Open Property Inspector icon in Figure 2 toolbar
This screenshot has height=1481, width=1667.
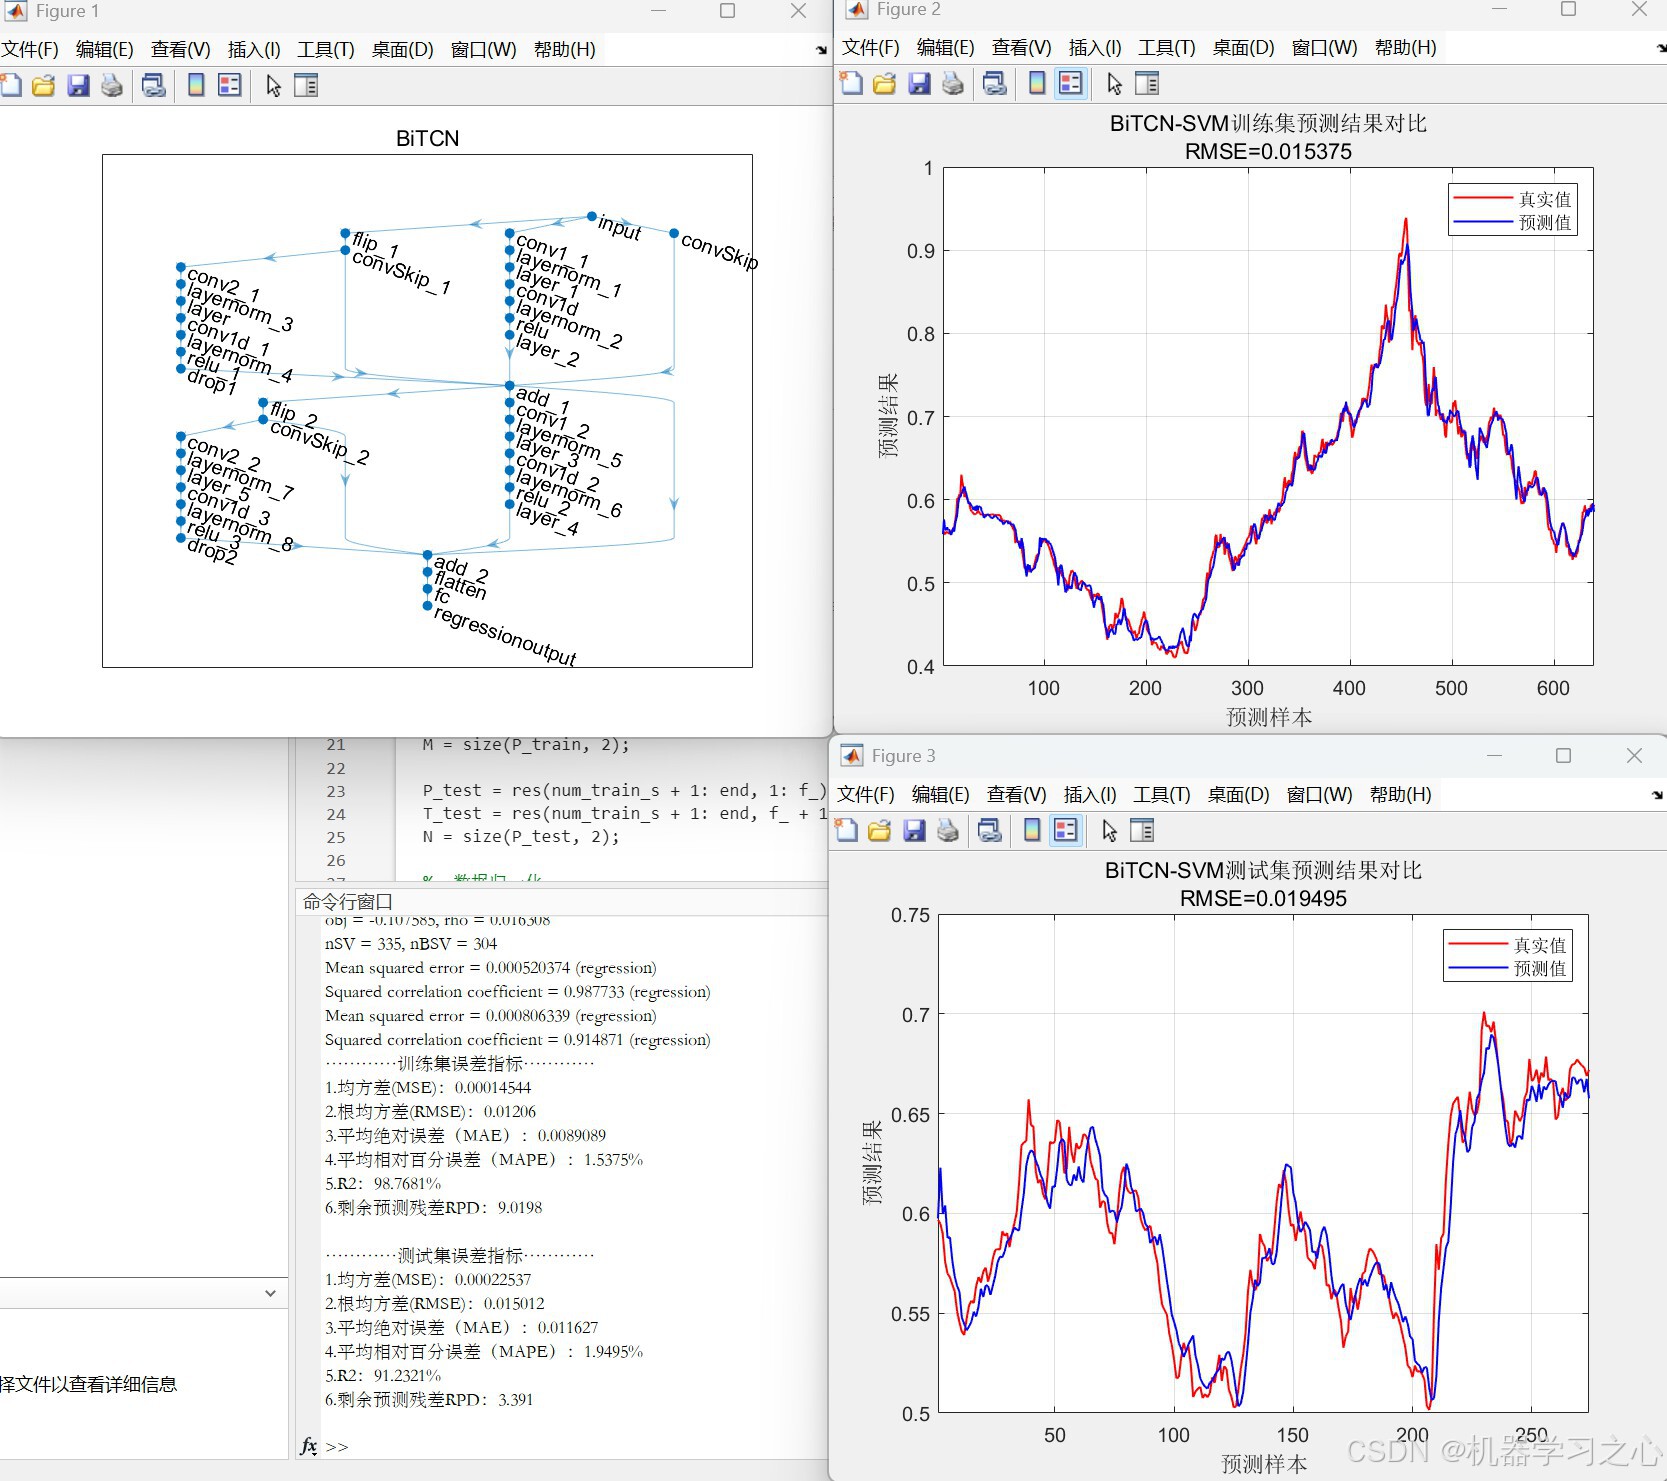pos(1147,84)
